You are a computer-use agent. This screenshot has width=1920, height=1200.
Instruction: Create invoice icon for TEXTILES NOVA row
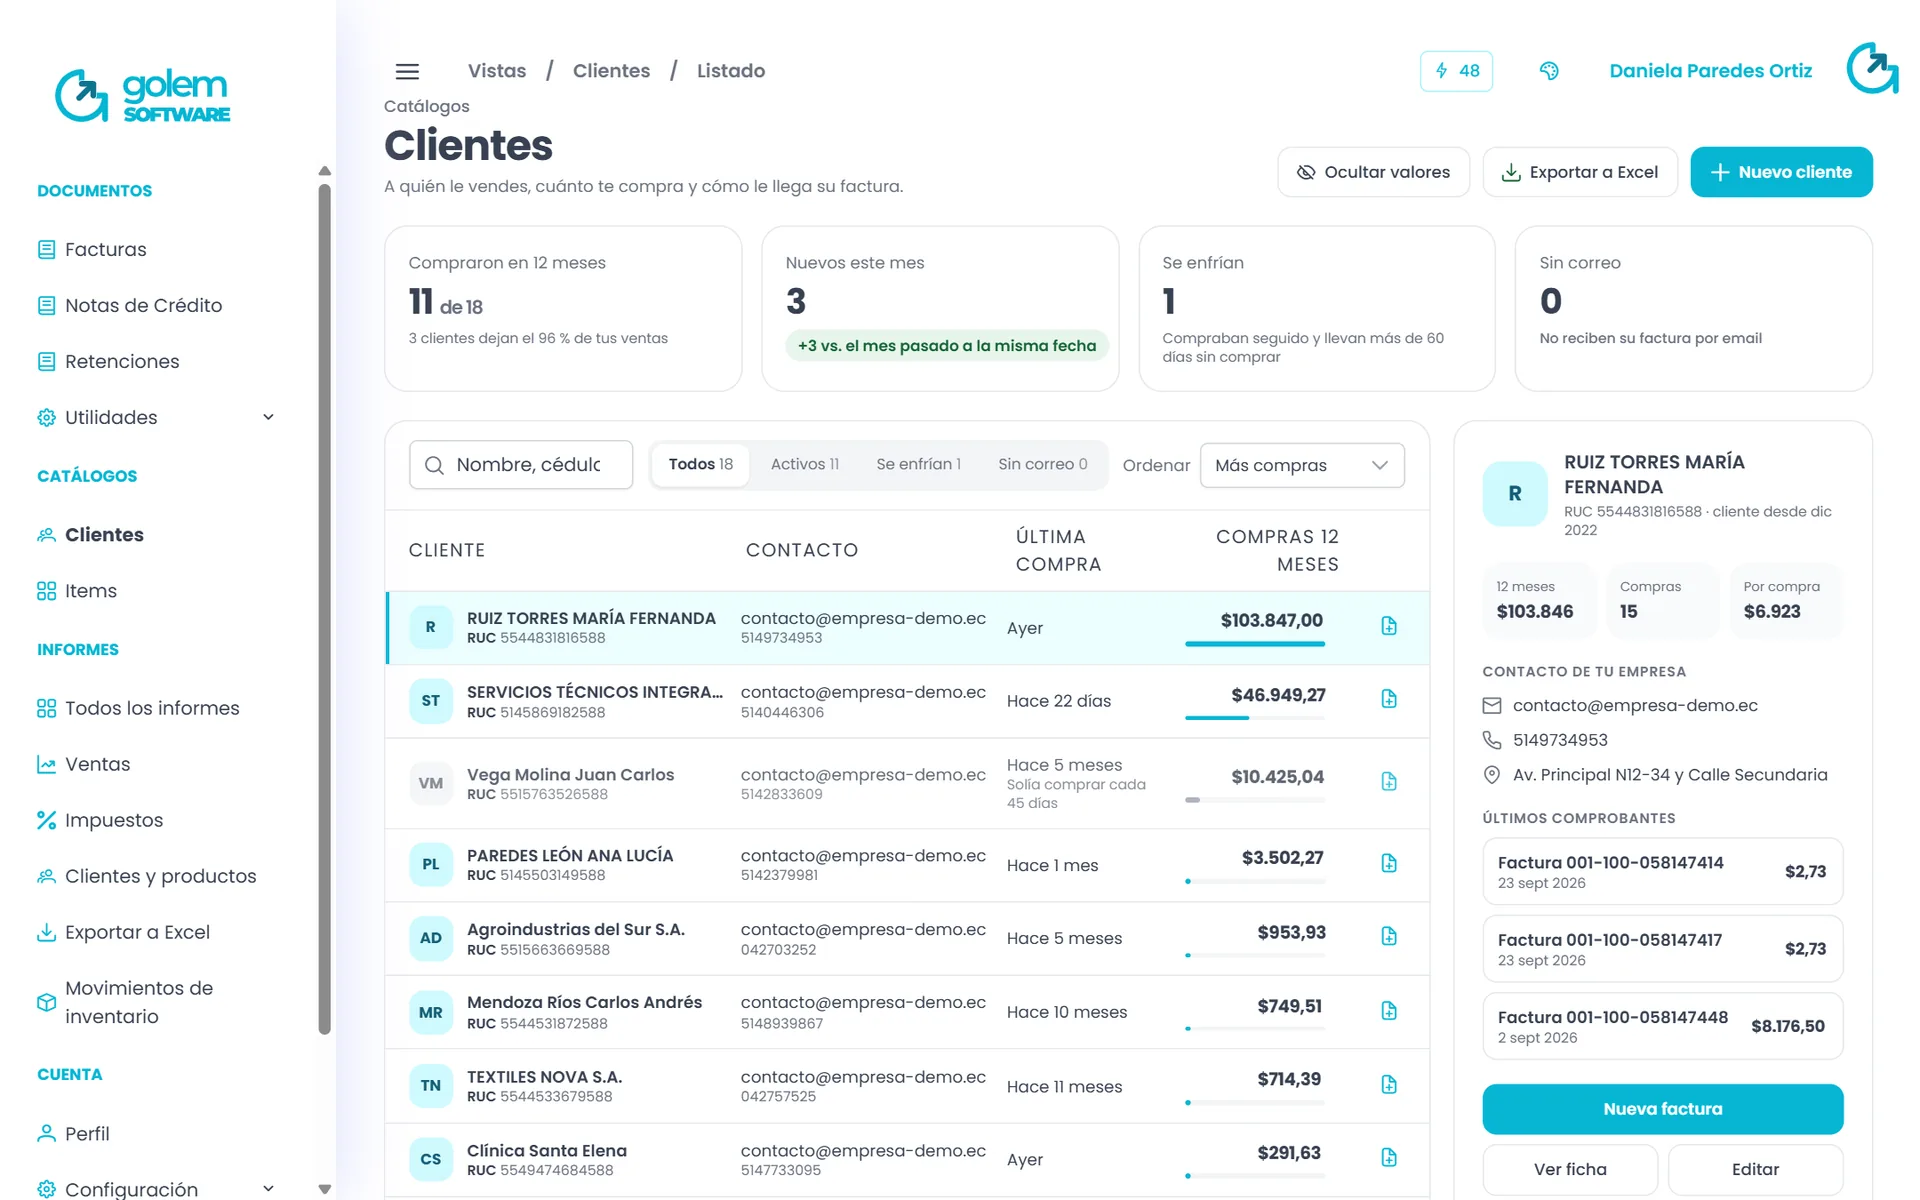tap(1389, 1084)
